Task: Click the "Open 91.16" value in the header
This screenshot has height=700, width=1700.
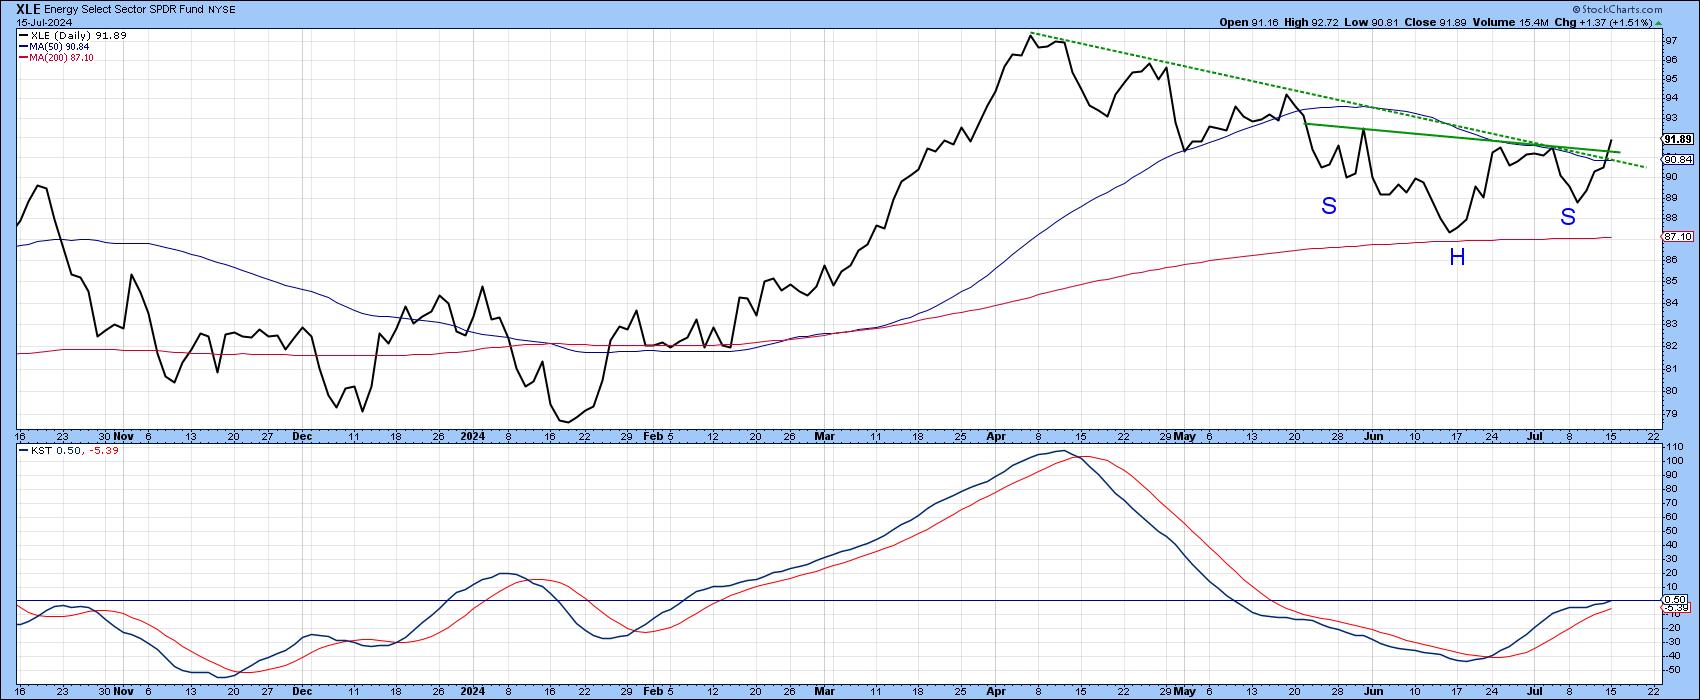Action: point(1251,21)
